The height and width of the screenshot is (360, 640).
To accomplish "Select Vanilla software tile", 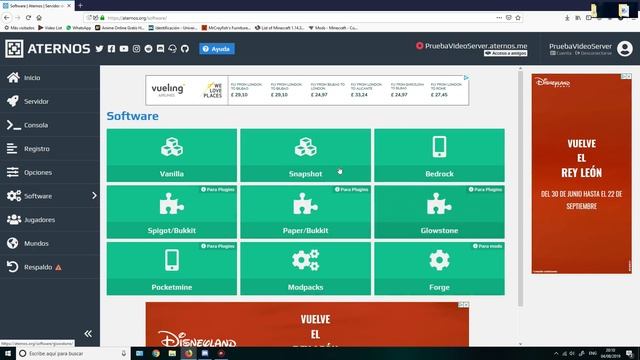I will tap(172, 155).
